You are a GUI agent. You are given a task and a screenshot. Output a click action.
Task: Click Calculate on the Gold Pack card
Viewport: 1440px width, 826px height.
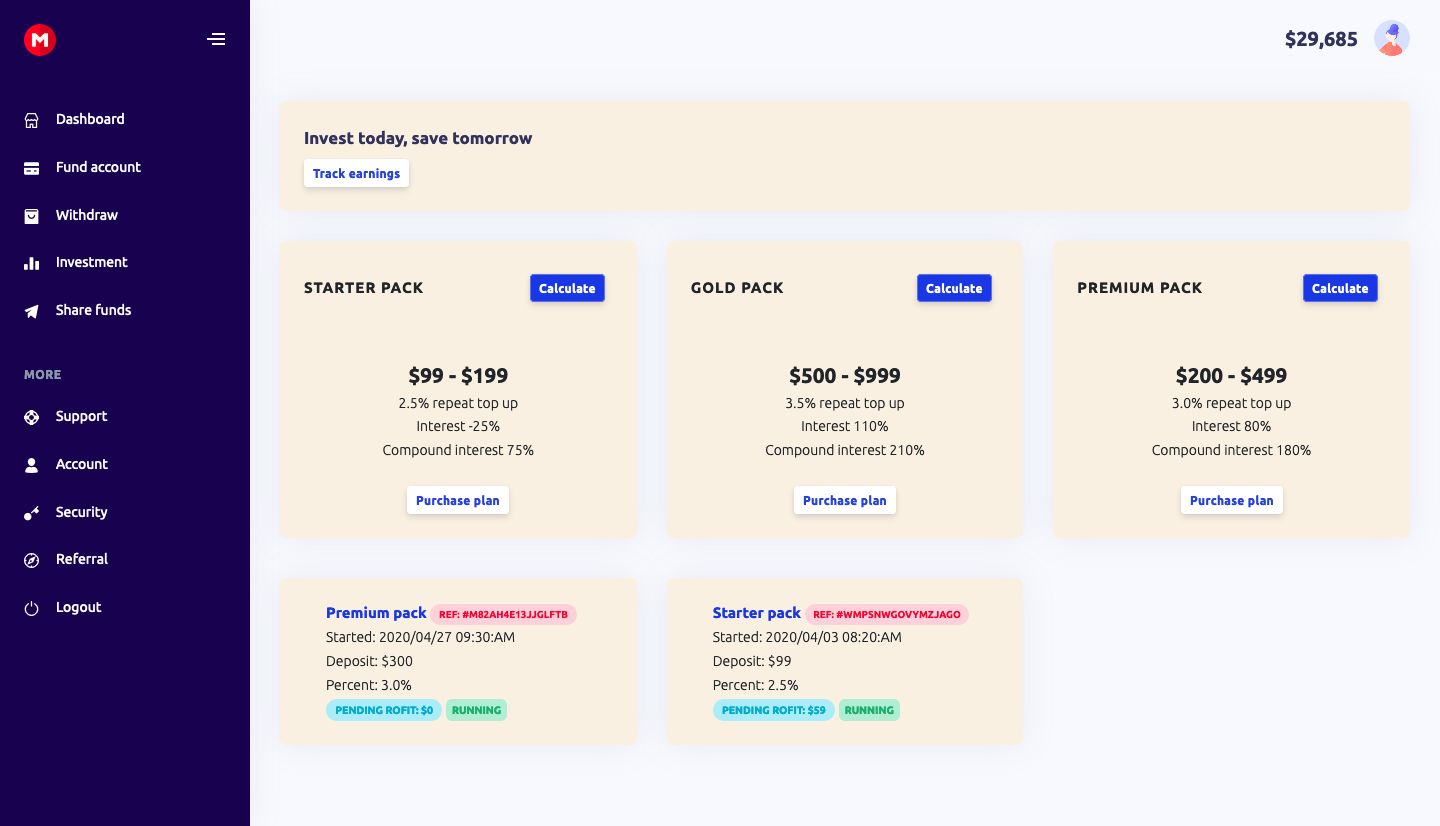click(954, 288)
